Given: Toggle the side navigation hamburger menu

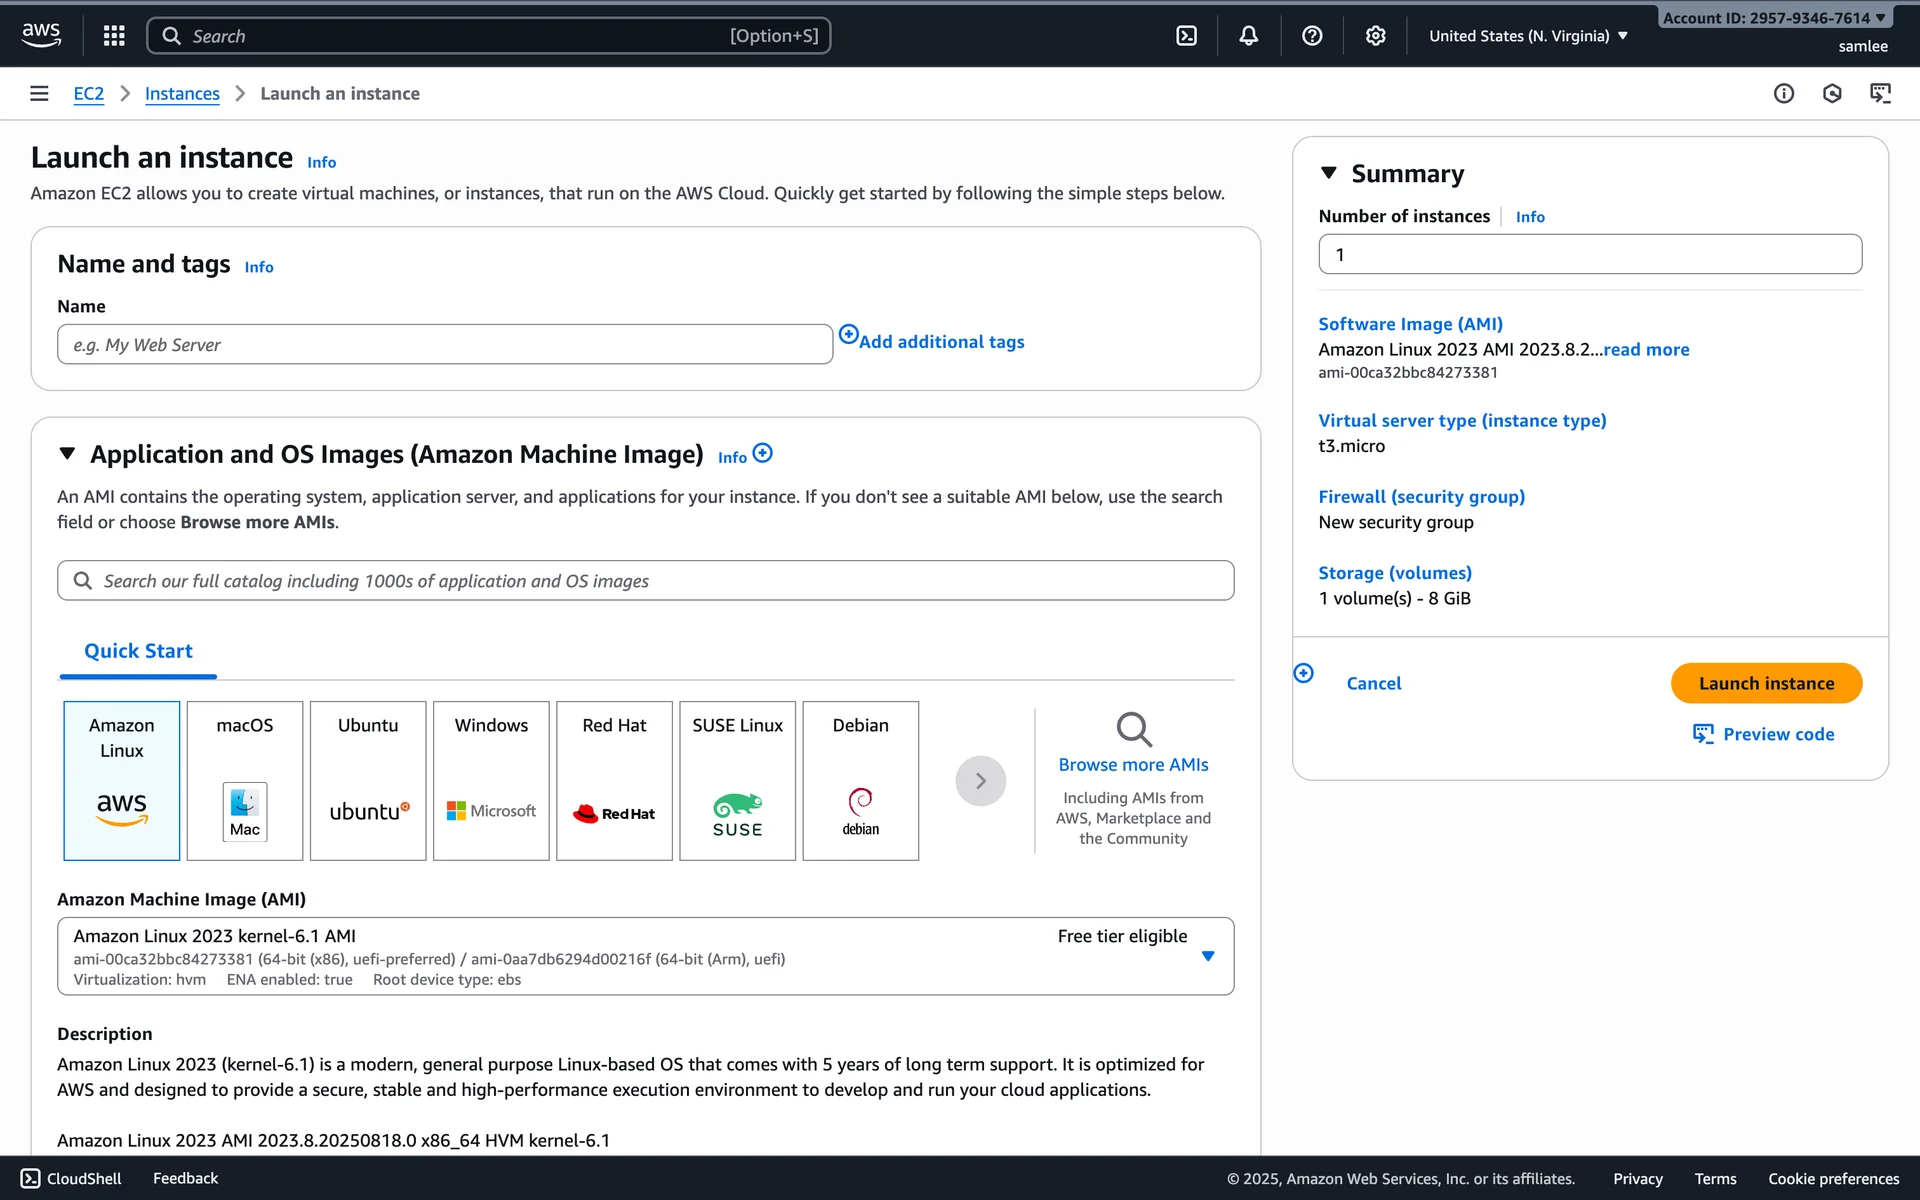Looking at the screenshot, I should pyautogui.click(x=39, y=93).
